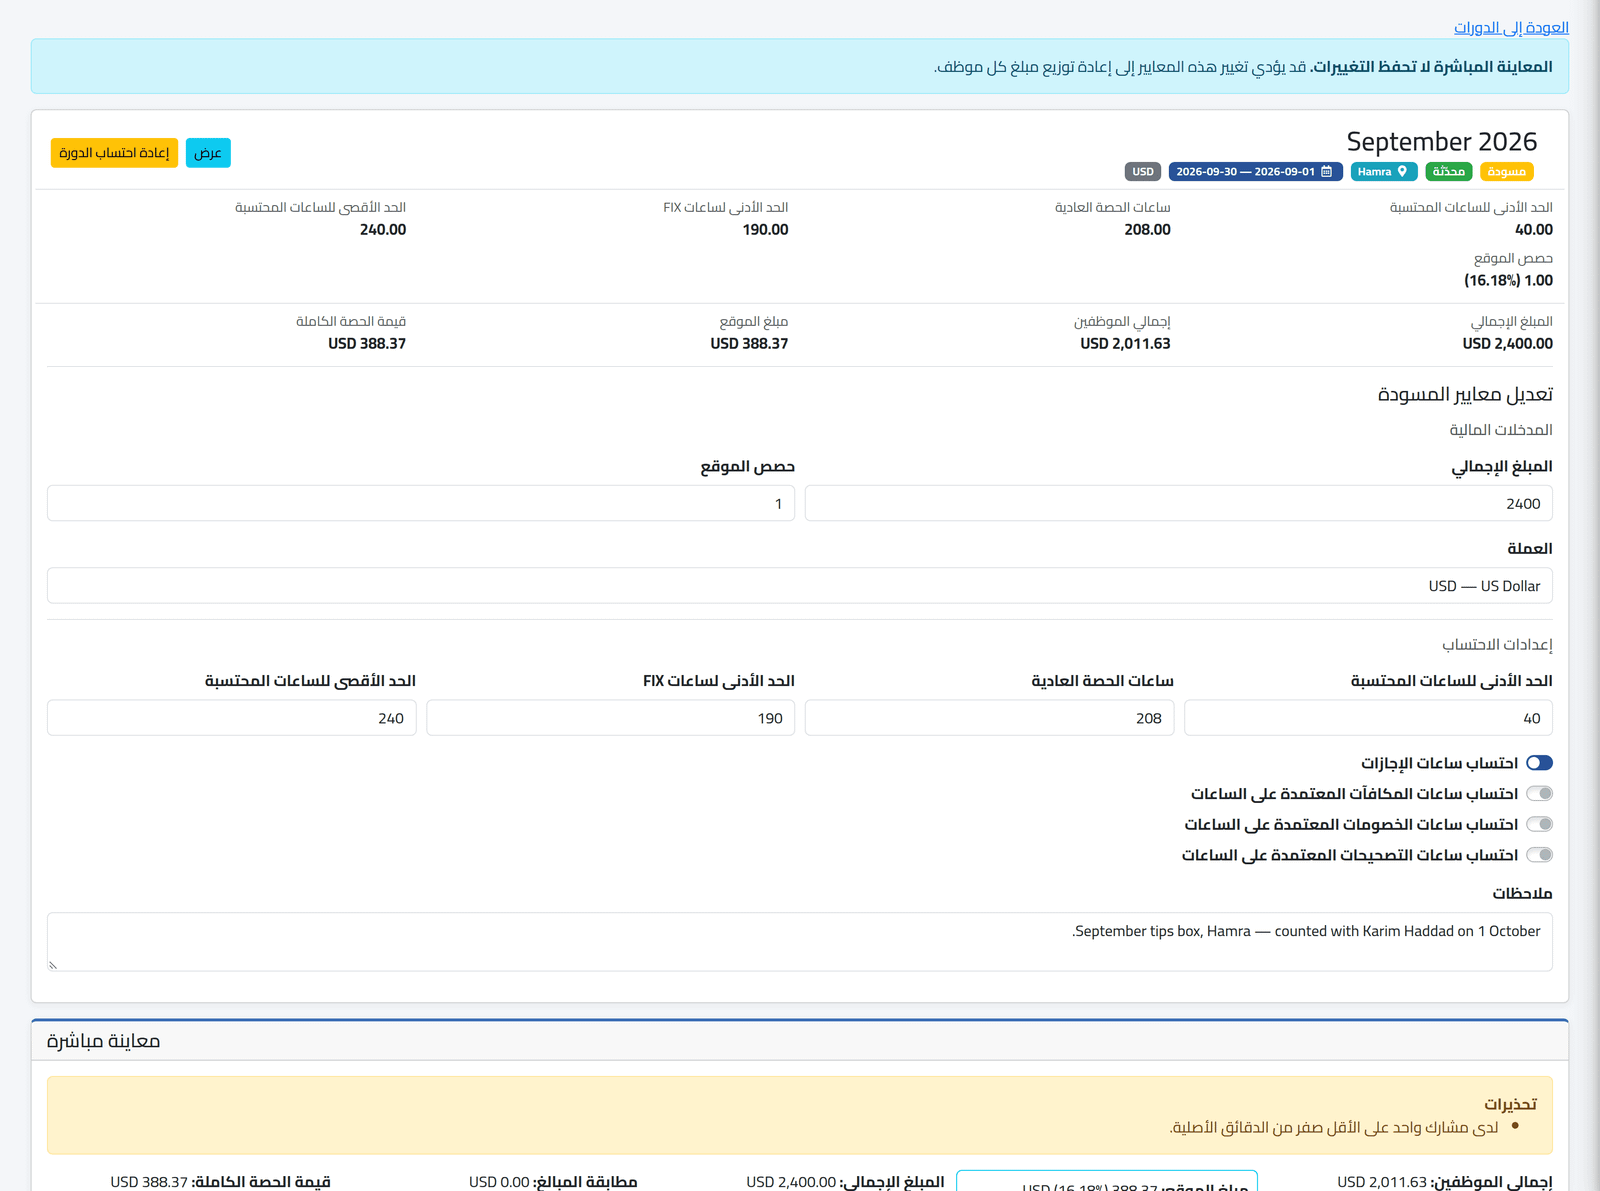Click the USD 2,400.00 summary value
Viewport: 1600px width, 1191px height.
[1507, 343]
